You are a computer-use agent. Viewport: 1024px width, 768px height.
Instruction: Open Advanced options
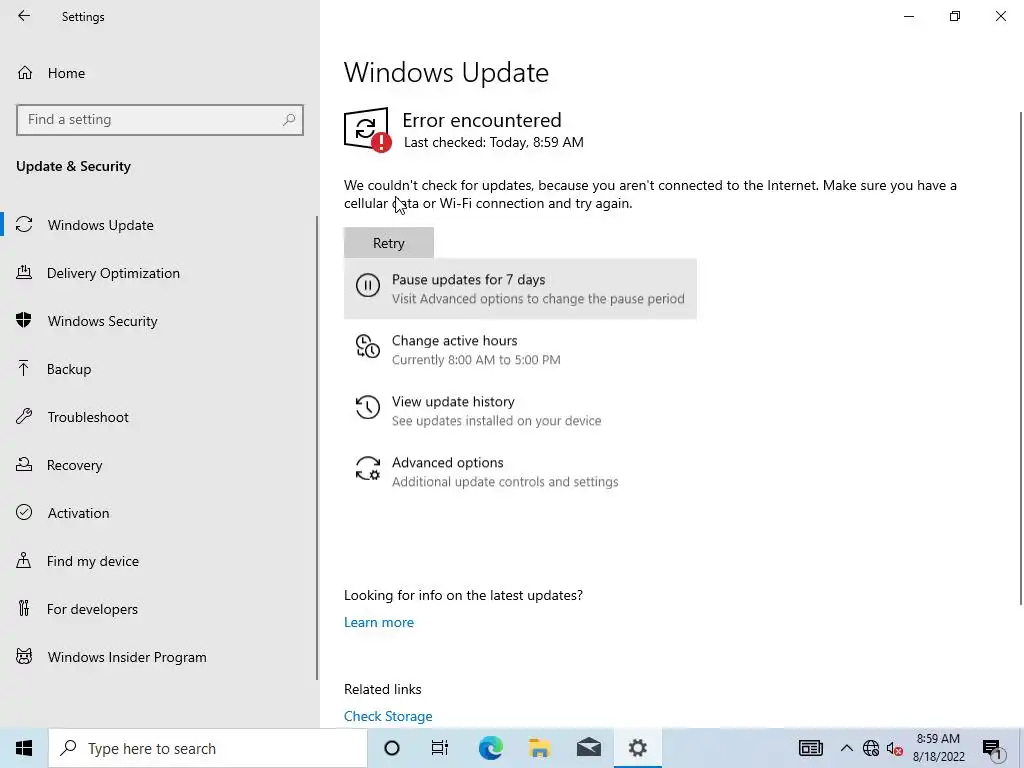point(520,472)
